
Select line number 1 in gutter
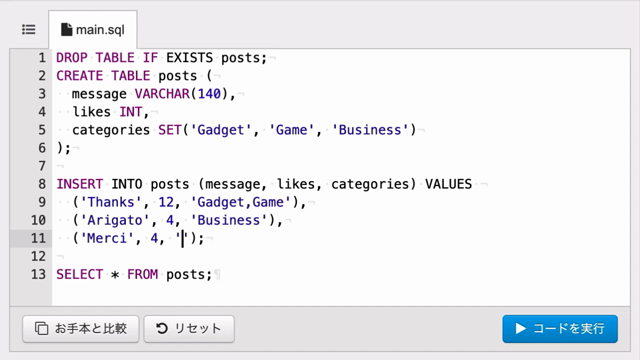pyautogui.click(x=42, y=58)
